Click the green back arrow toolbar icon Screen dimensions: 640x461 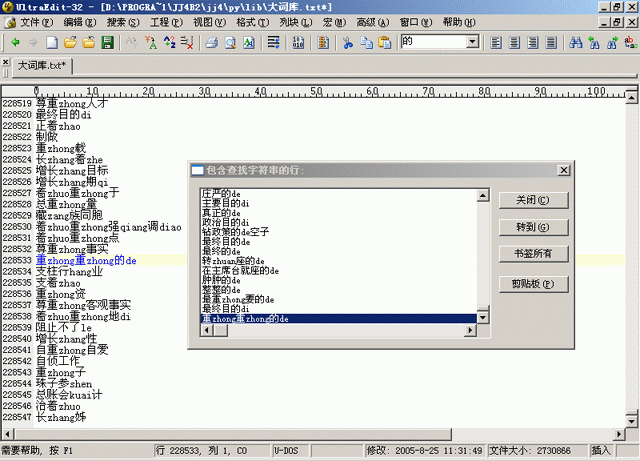[16, 43]
